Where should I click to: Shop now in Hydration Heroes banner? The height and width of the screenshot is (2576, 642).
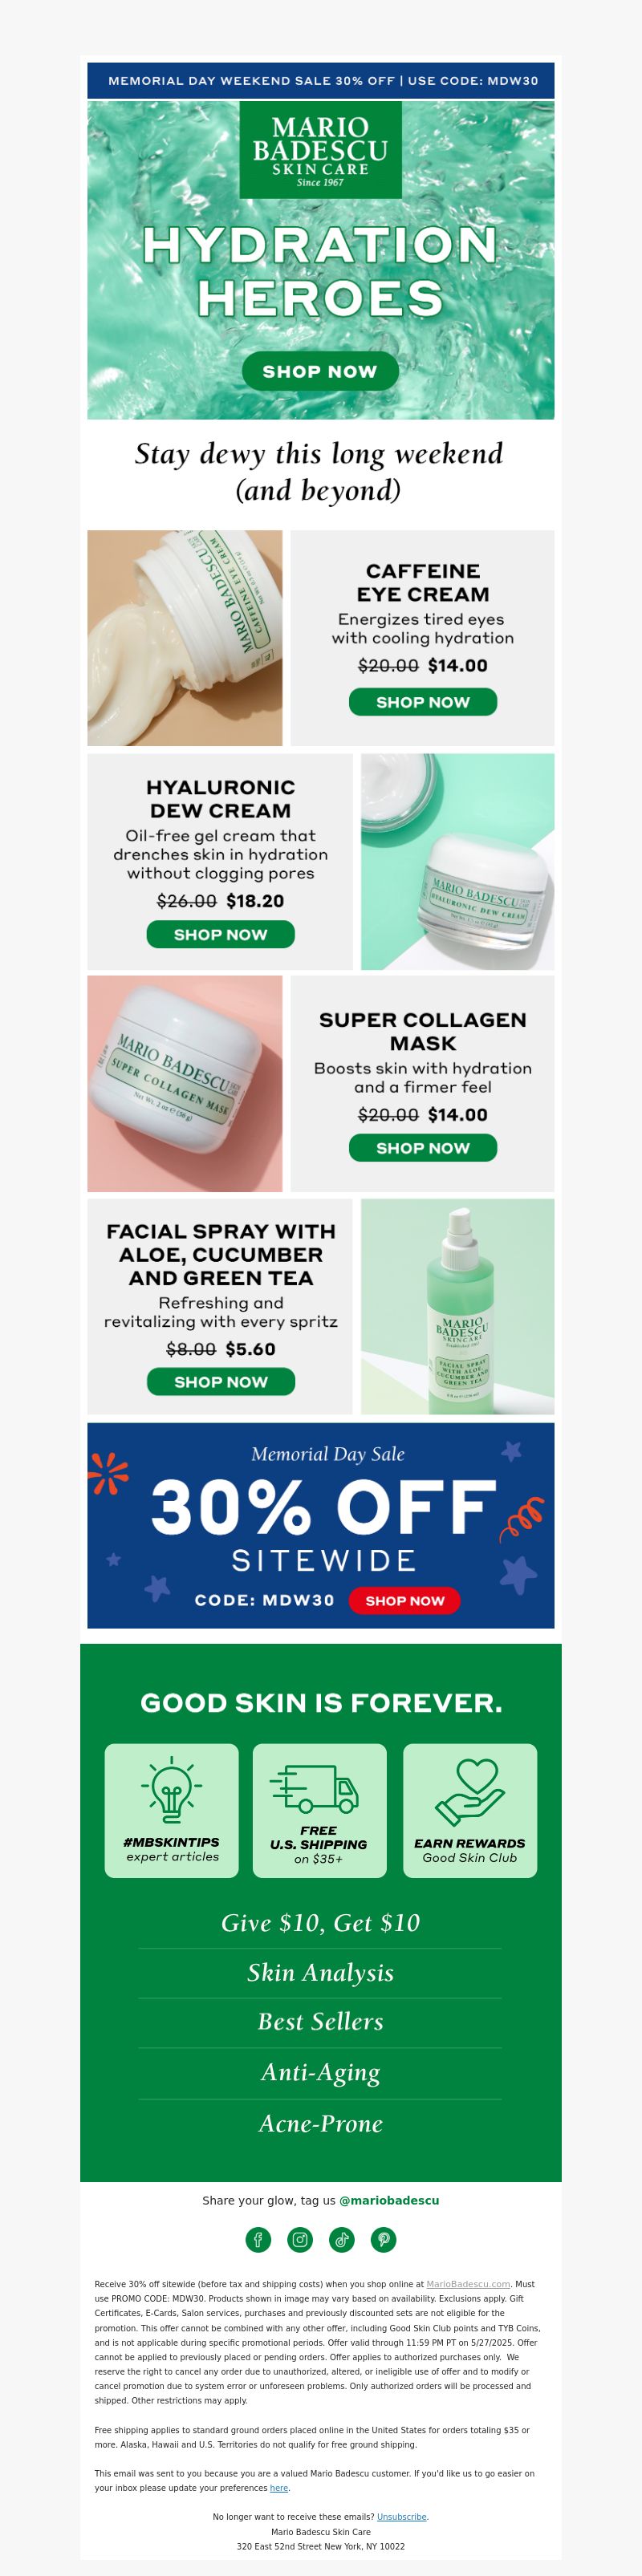click(x=320, y=371)
